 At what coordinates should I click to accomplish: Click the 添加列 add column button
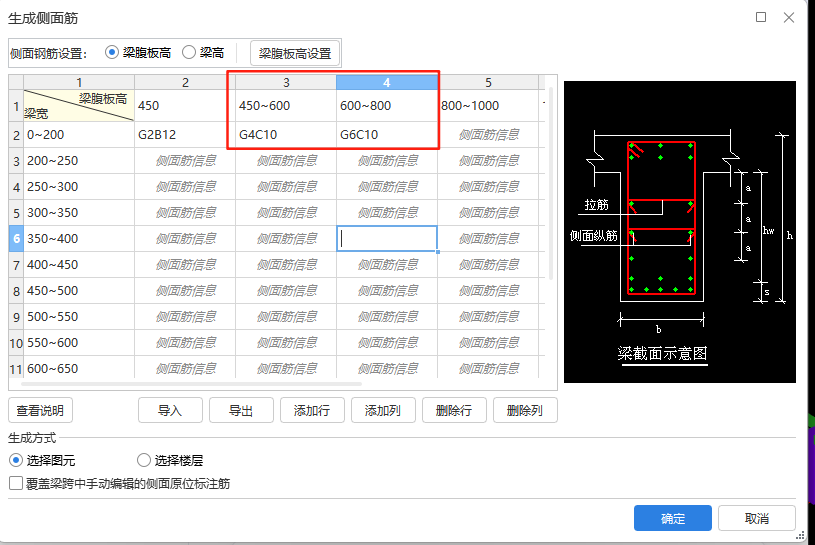(x=383, y=410)
